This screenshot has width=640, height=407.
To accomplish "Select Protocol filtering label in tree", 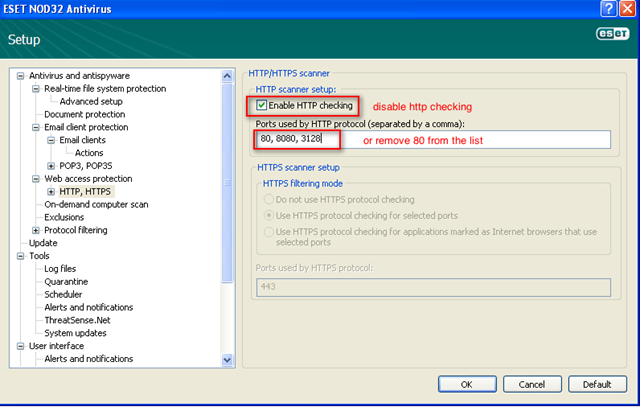I will pos(76,230).
